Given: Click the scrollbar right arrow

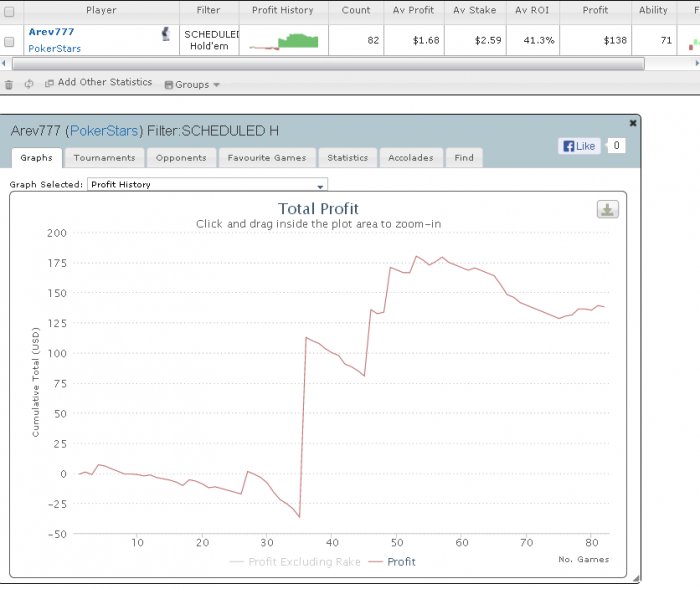Looking at the screenshot, I should pos(696,64).
